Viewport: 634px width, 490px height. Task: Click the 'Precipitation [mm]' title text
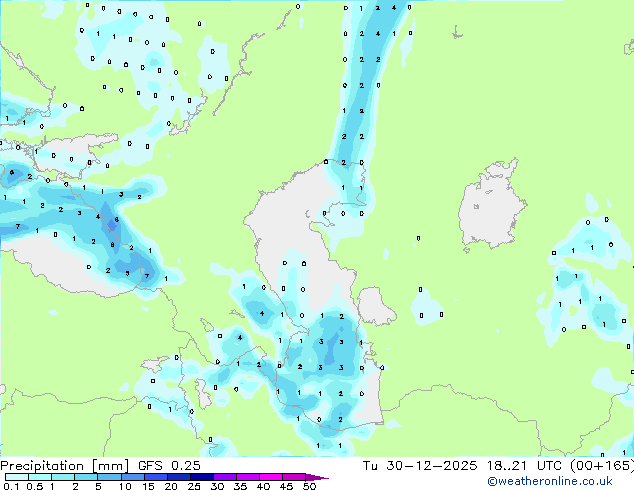[x=65, y=466]
